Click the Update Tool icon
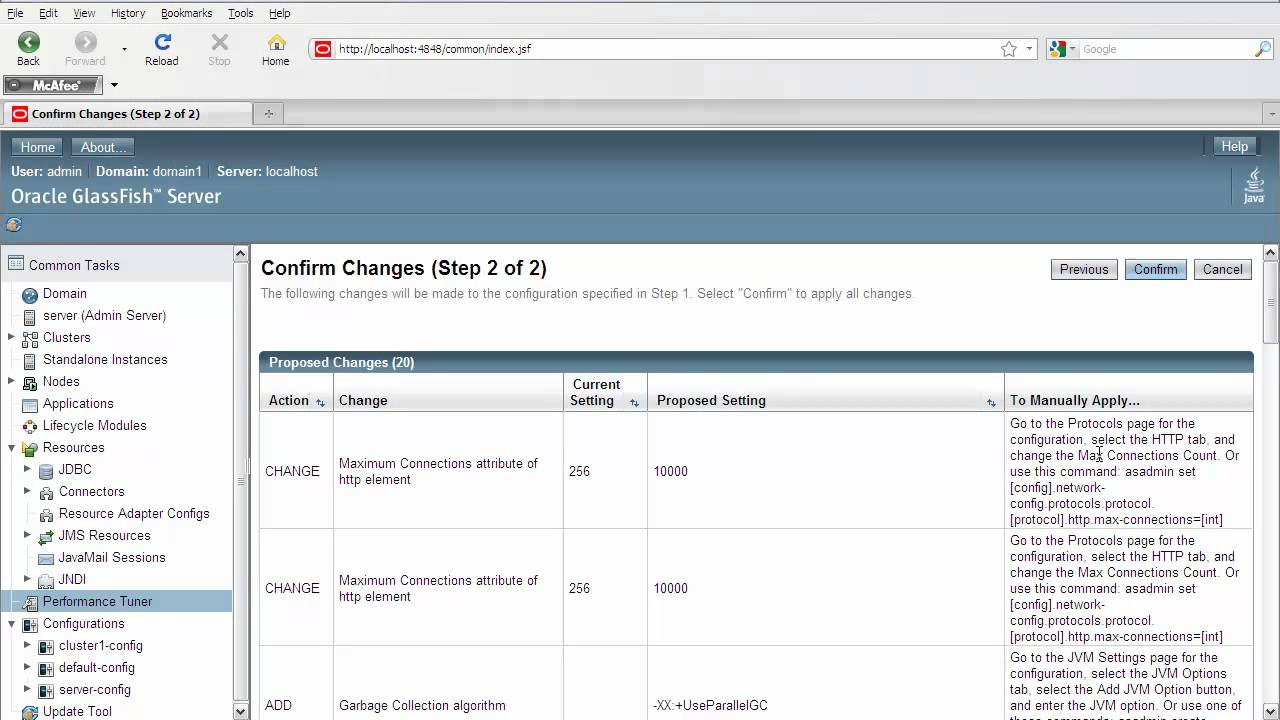 [x=30, y=712]
